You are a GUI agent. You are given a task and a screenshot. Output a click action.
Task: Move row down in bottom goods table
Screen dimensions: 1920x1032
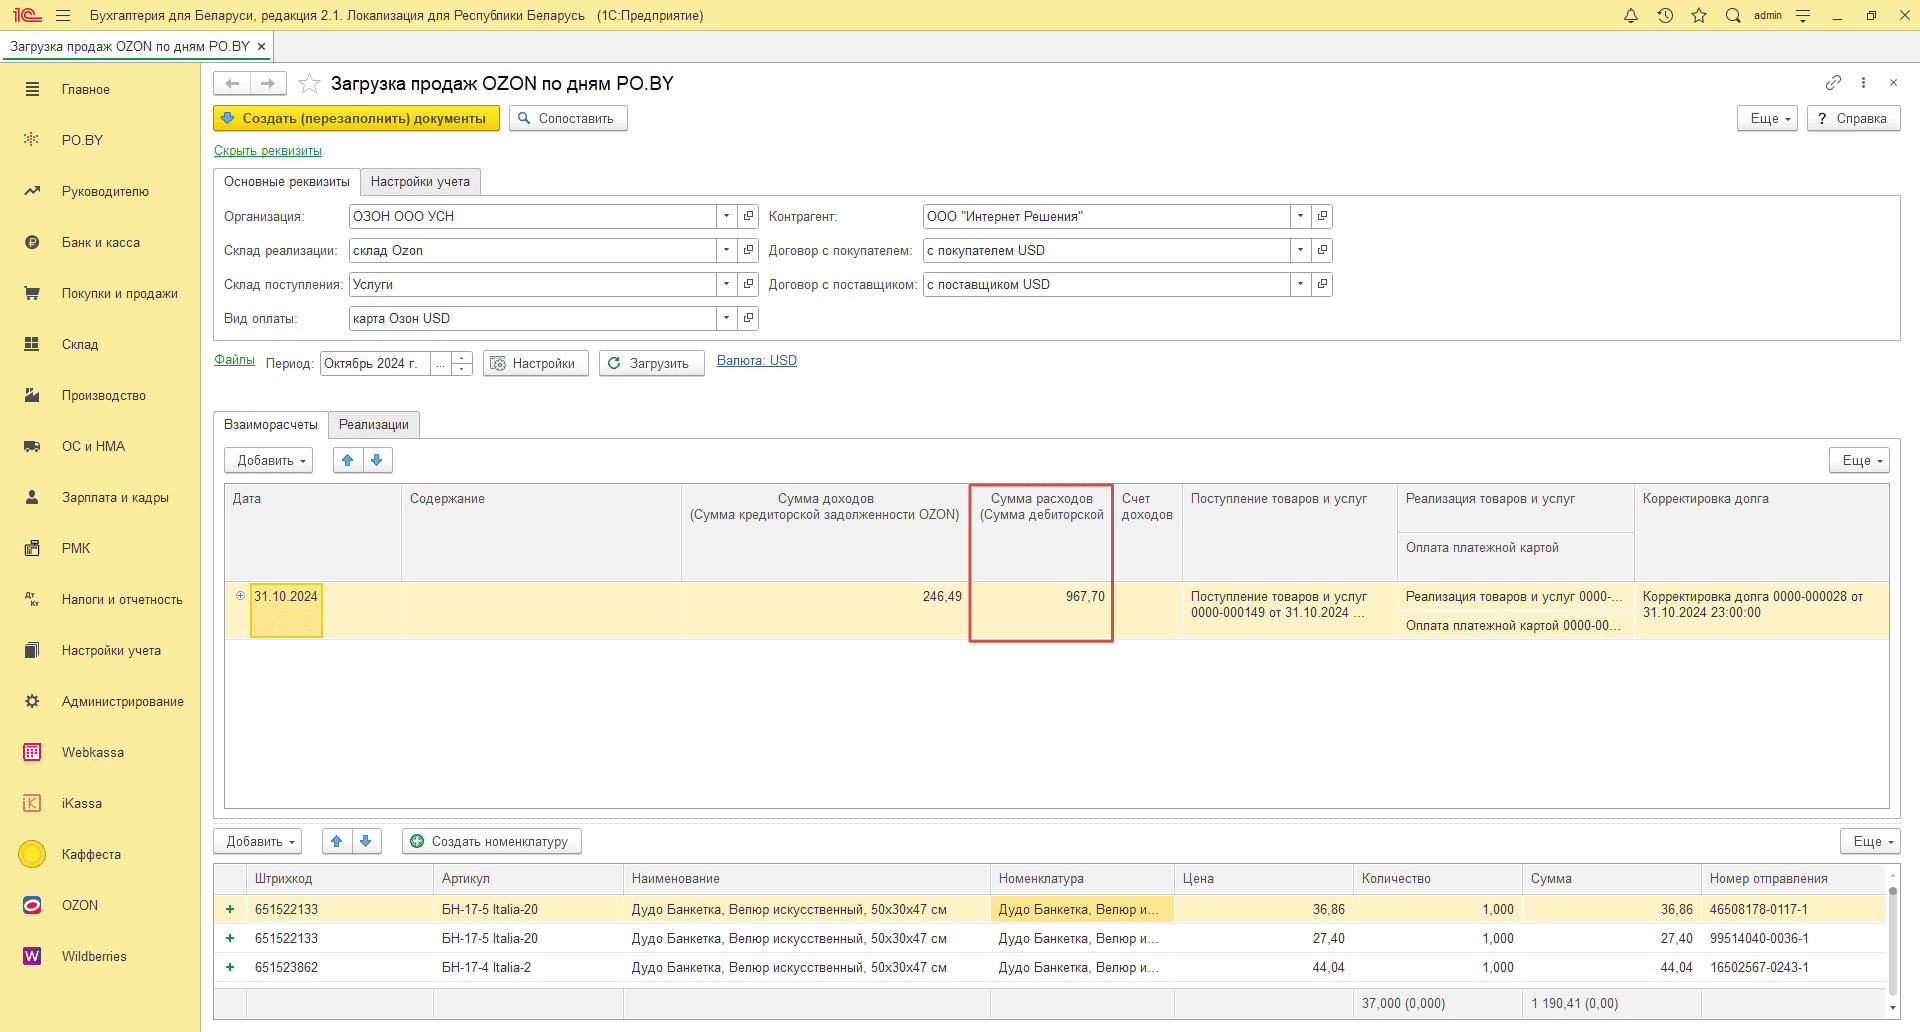(x=366, y=841)
